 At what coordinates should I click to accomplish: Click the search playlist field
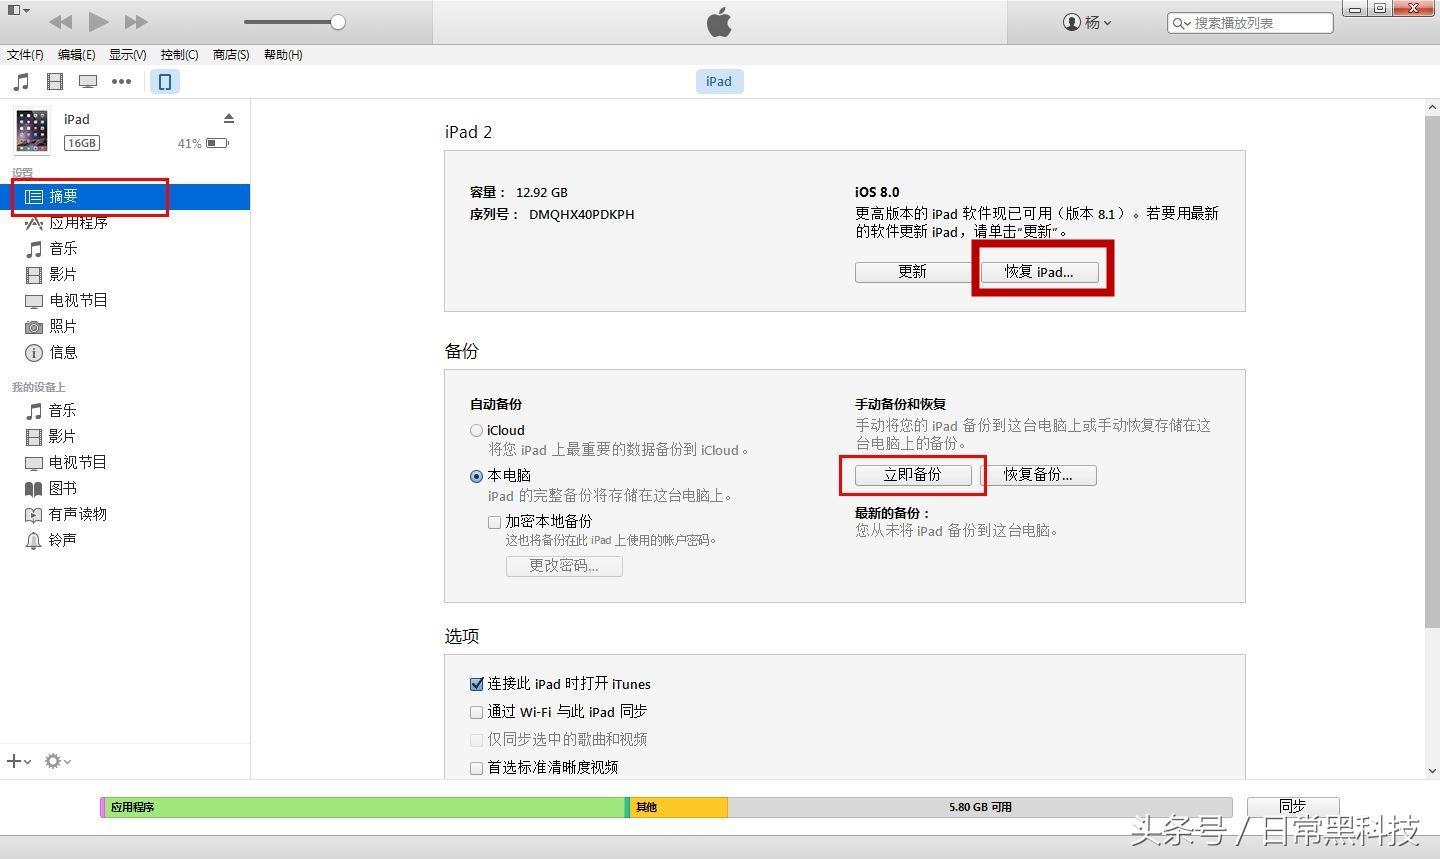click(x=1250, y=22)
